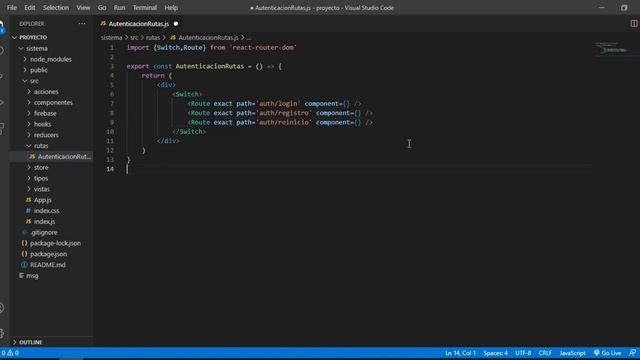Open the .gitignore file
The width and height of the screenshot is (640, 360).
tap(43, 232)
